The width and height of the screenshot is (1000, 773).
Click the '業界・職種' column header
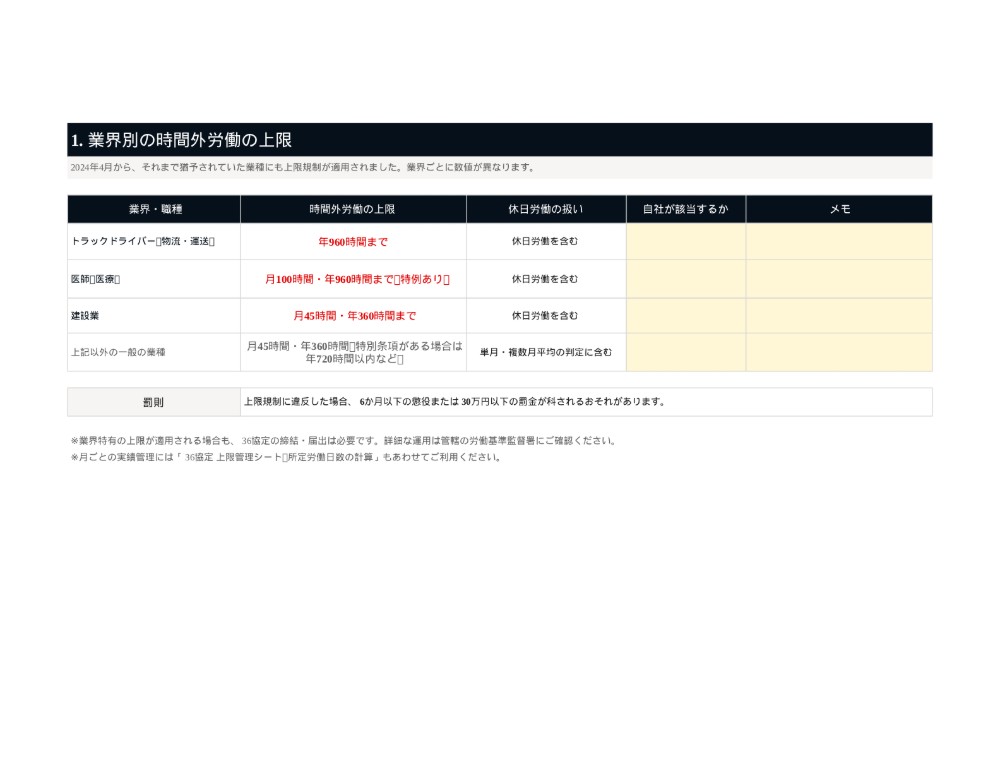154,209
